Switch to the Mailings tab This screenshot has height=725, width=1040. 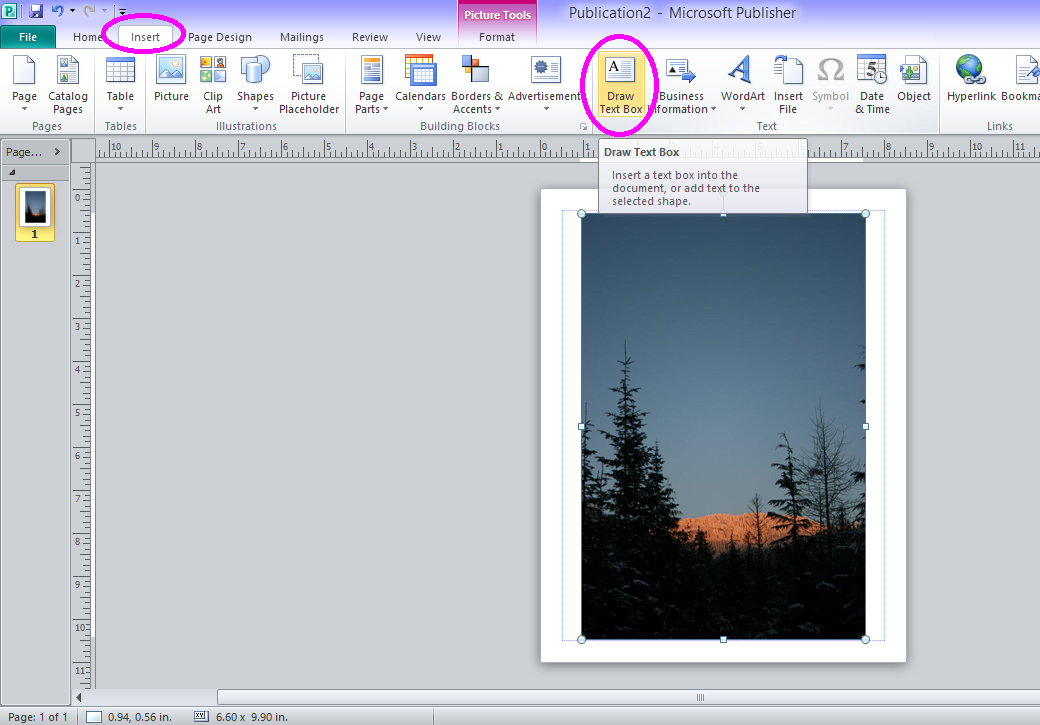click(x=302, y=37)
